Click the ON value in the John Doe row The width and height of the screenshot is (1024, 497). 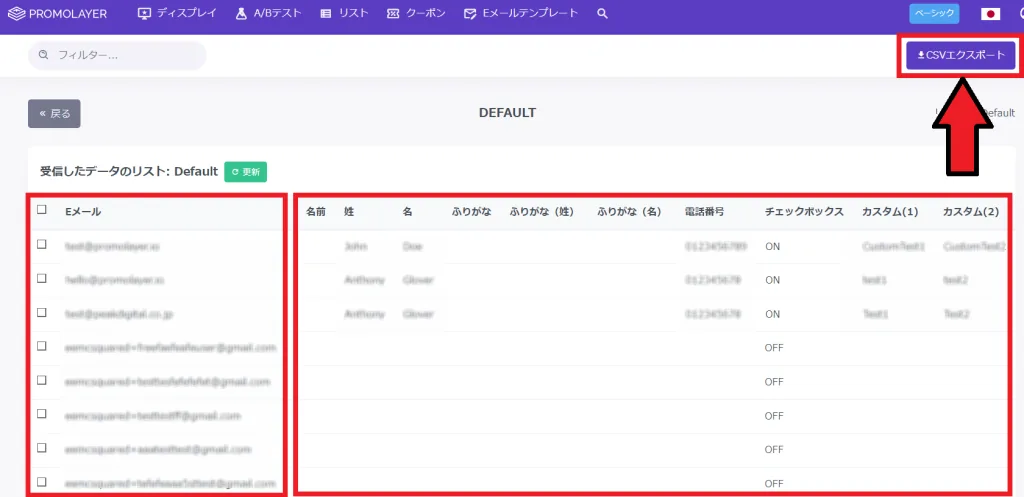point(773,246)
